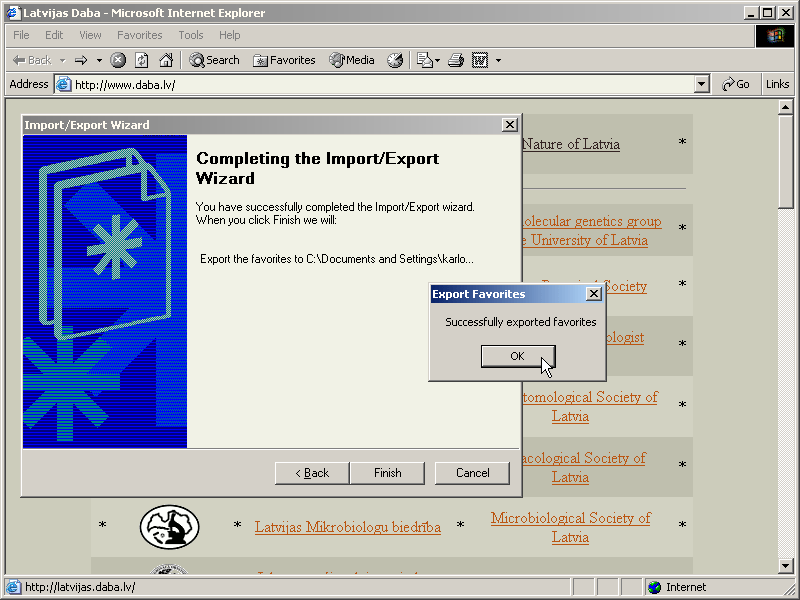Click the page icon in address bar
800x600 pixels.
pyautogui.click(x=63, y=84)
